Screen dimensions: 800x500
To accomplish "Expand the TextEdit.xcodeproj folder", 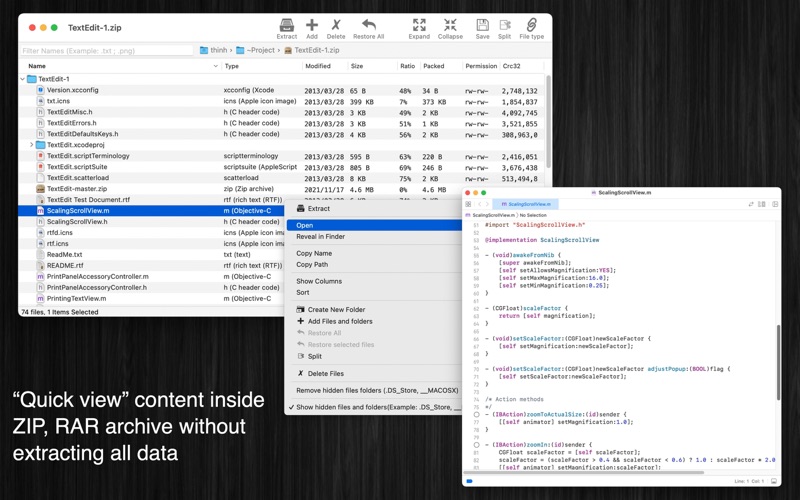I will point(32,145).
